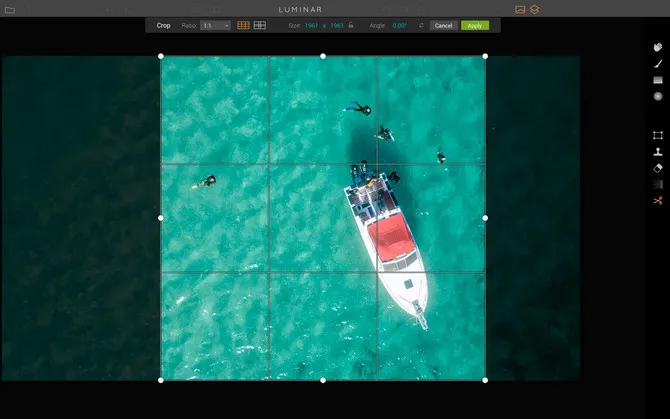
Task: Show the layers panel icon
Action: 535,10
